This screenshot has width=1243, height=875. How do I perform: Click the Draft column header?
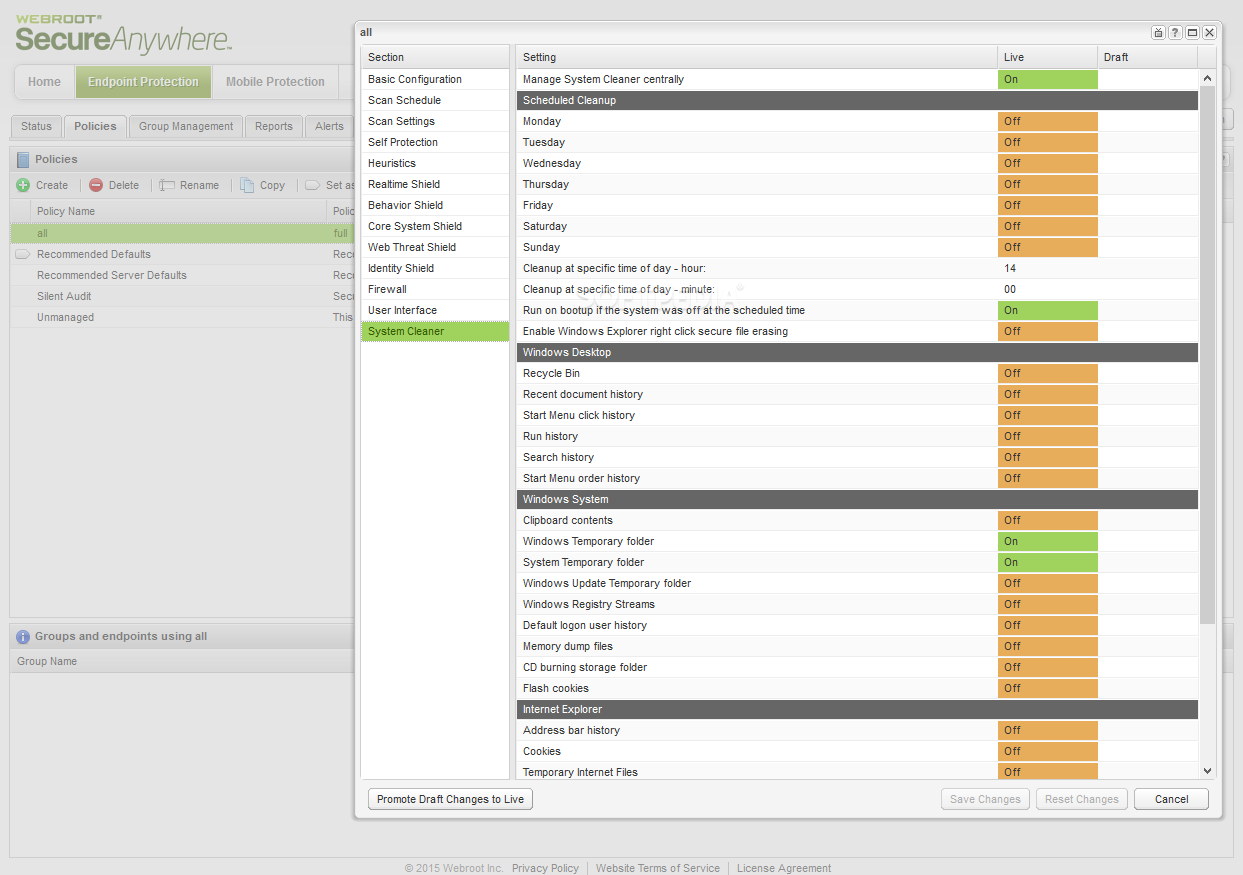pyautogui.click(x=1147, y=57)
